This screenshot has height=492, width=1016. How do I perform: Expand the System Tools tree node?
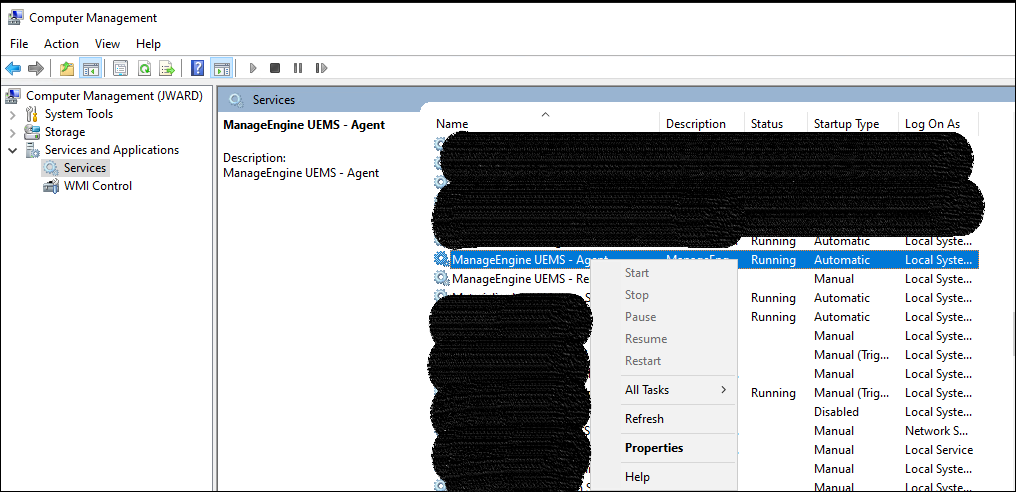(12, 115)
